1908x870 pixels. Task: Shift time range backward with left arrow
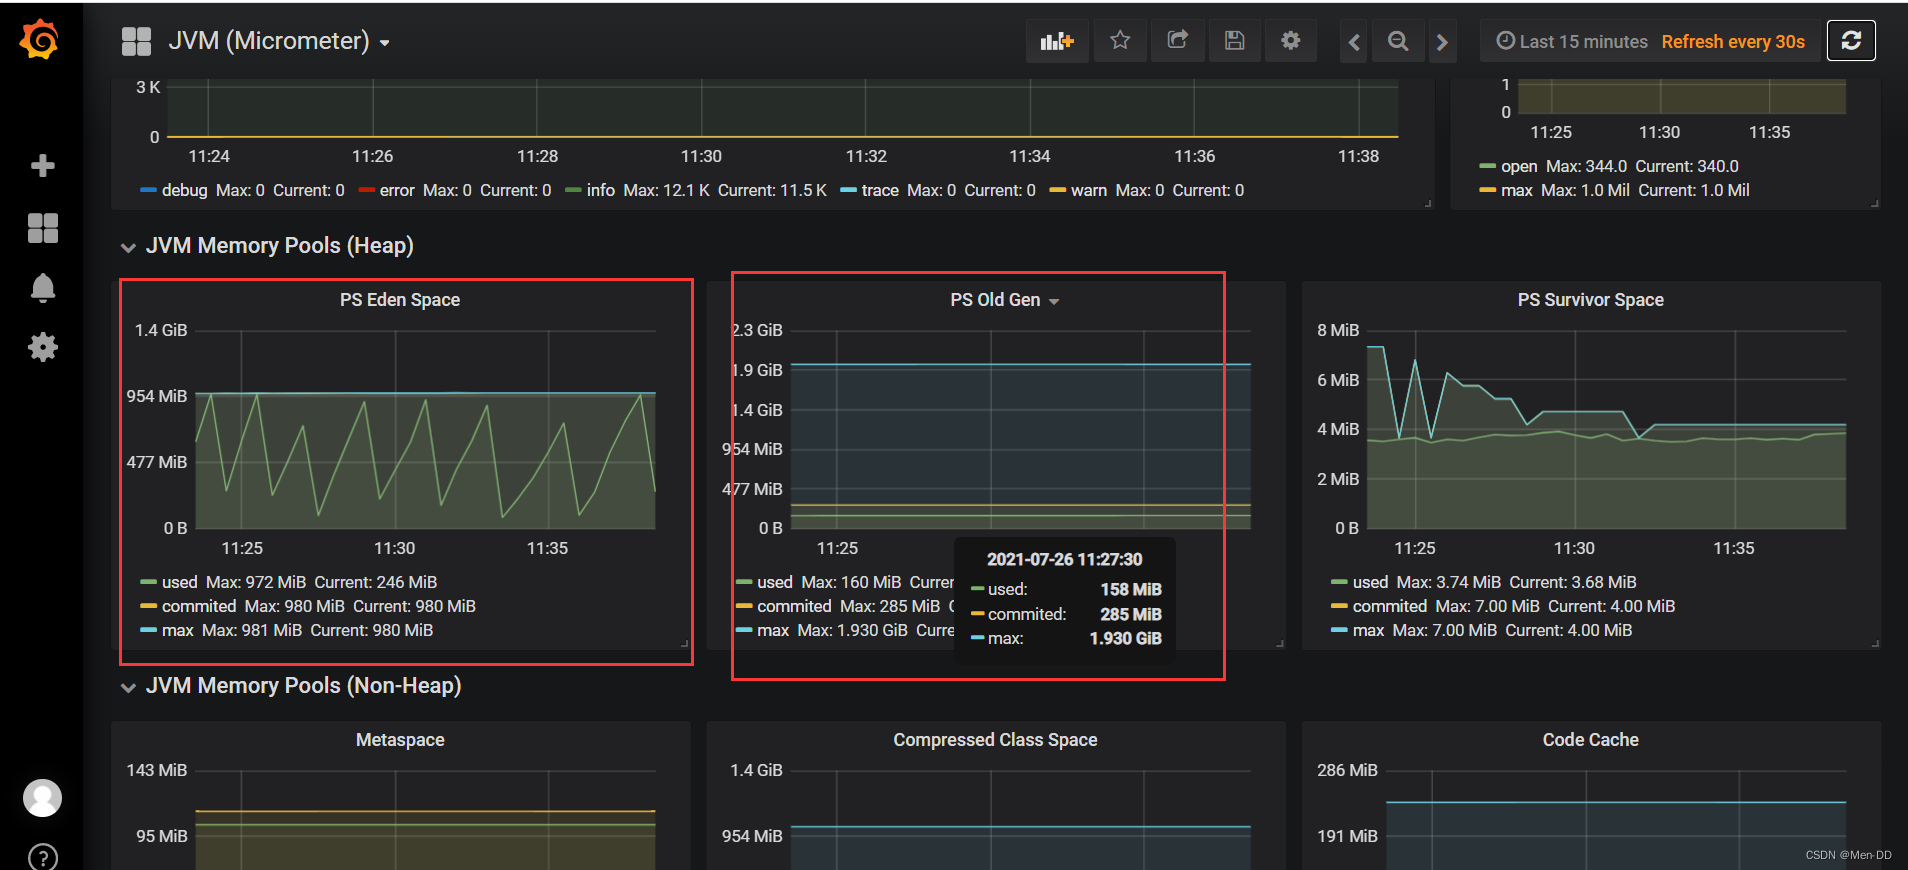pyautogui.click(x=1354, y=41)
